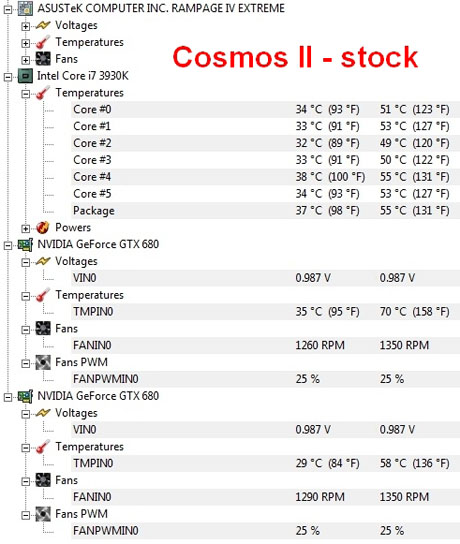The height and width of the screenshot is (544, 460).
Task: Collapse the ASUSTeK RAMPAGE IV EXTREME node
Action: [8, 10]
